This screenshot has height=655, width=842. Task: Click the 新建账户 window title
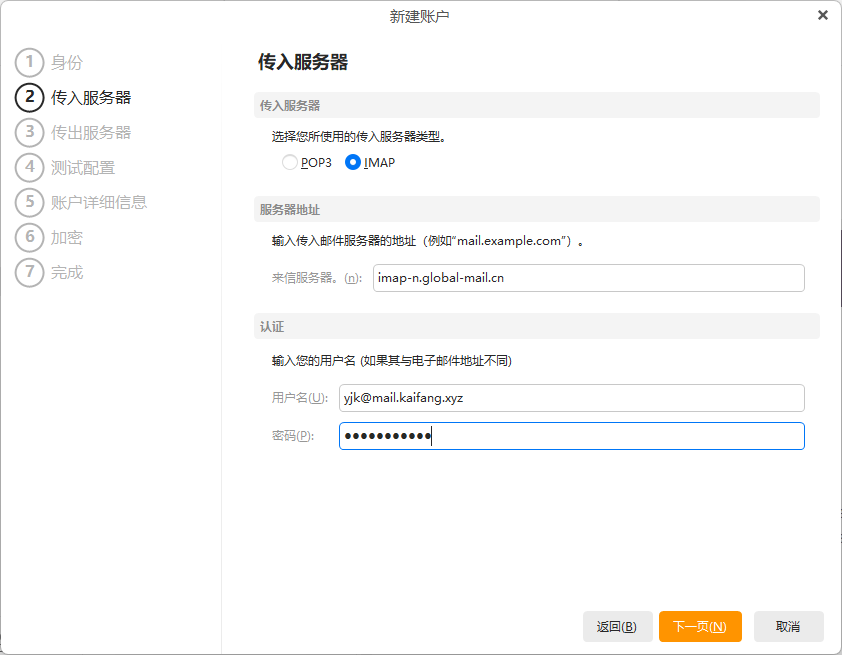(x=419, y=17)
